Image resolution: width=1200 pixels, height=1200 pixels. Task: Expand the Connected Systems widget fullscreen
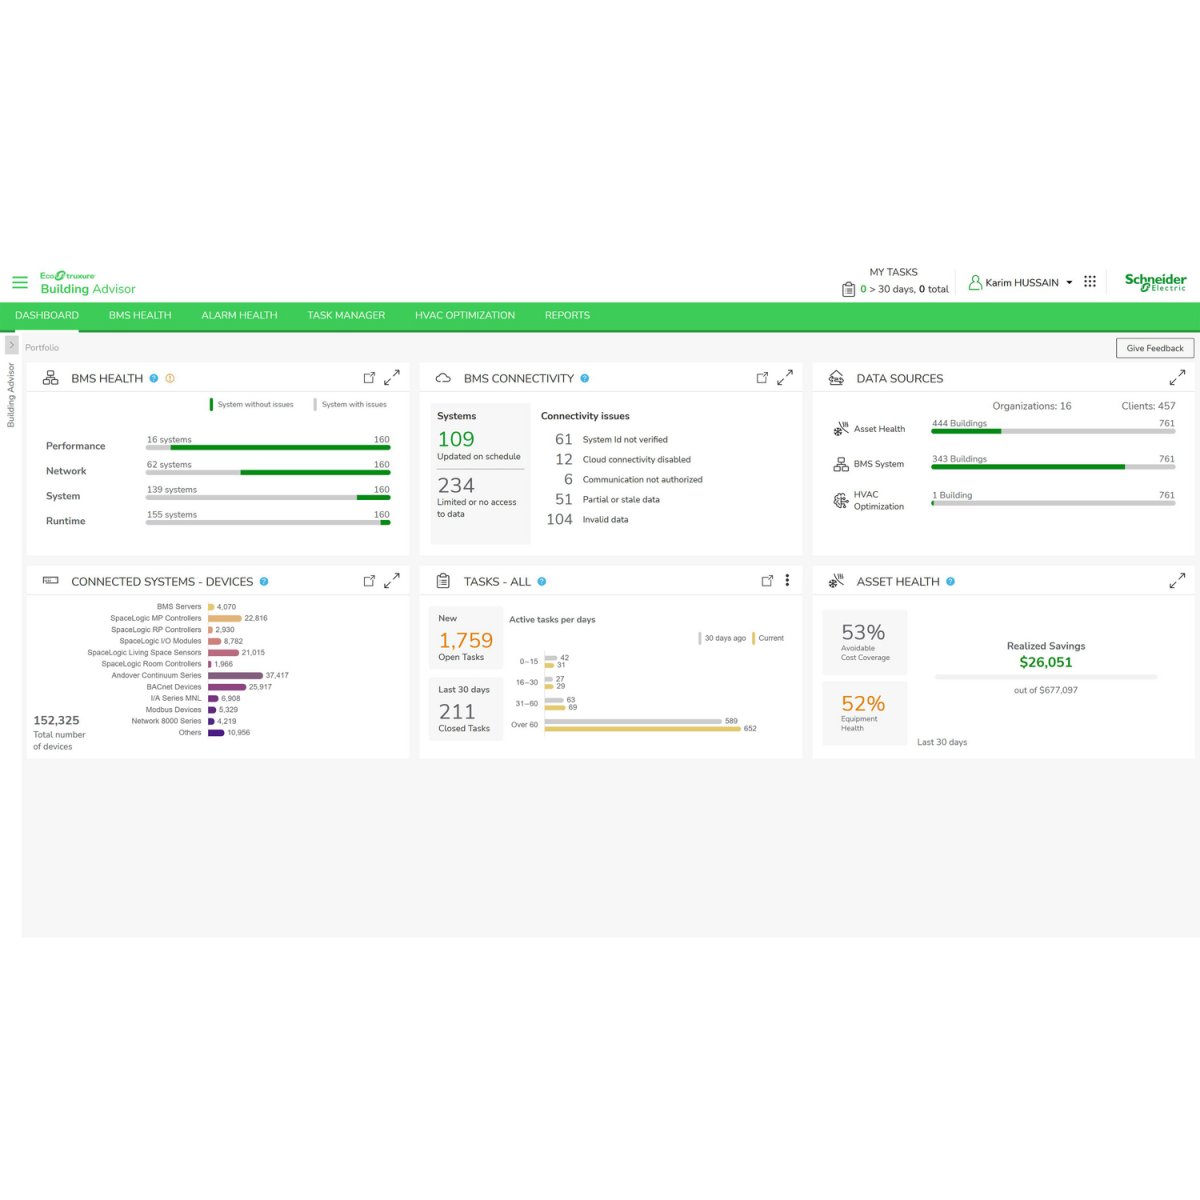(x=392, y=580)
